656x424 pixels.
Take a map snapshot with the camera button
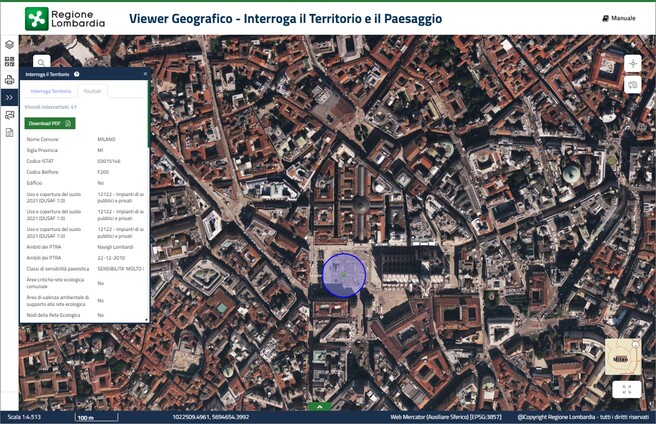[x=633, y=85]
